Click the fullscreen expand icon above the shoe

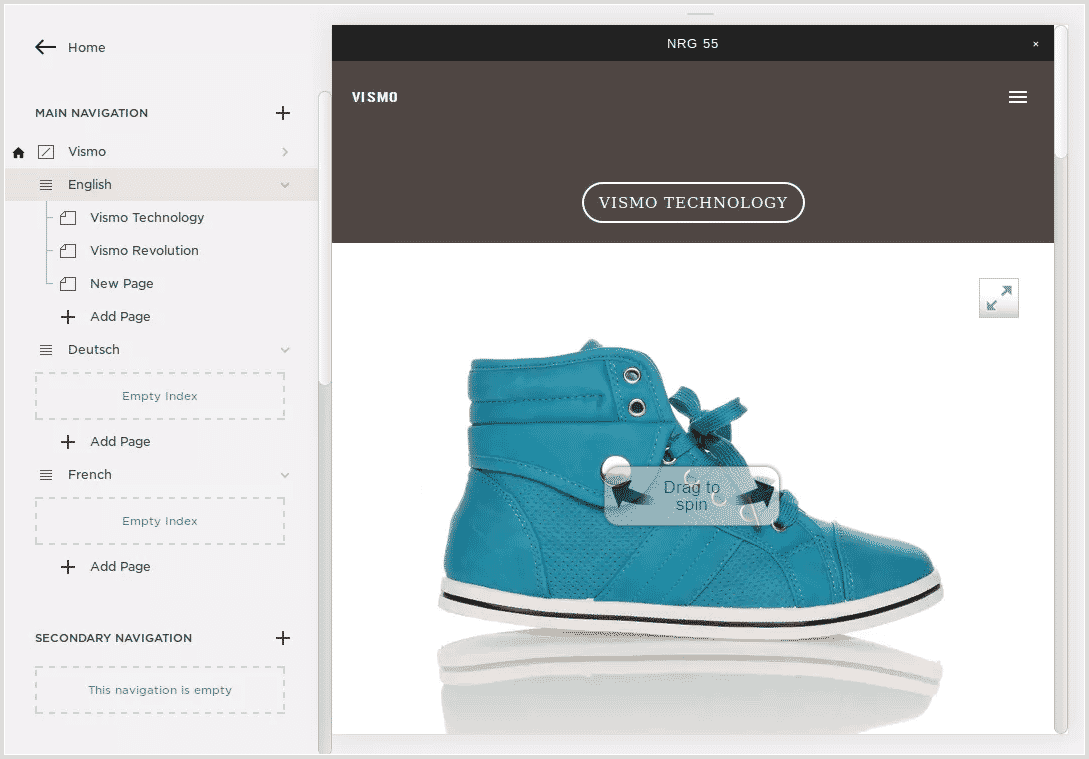[998, 298]
